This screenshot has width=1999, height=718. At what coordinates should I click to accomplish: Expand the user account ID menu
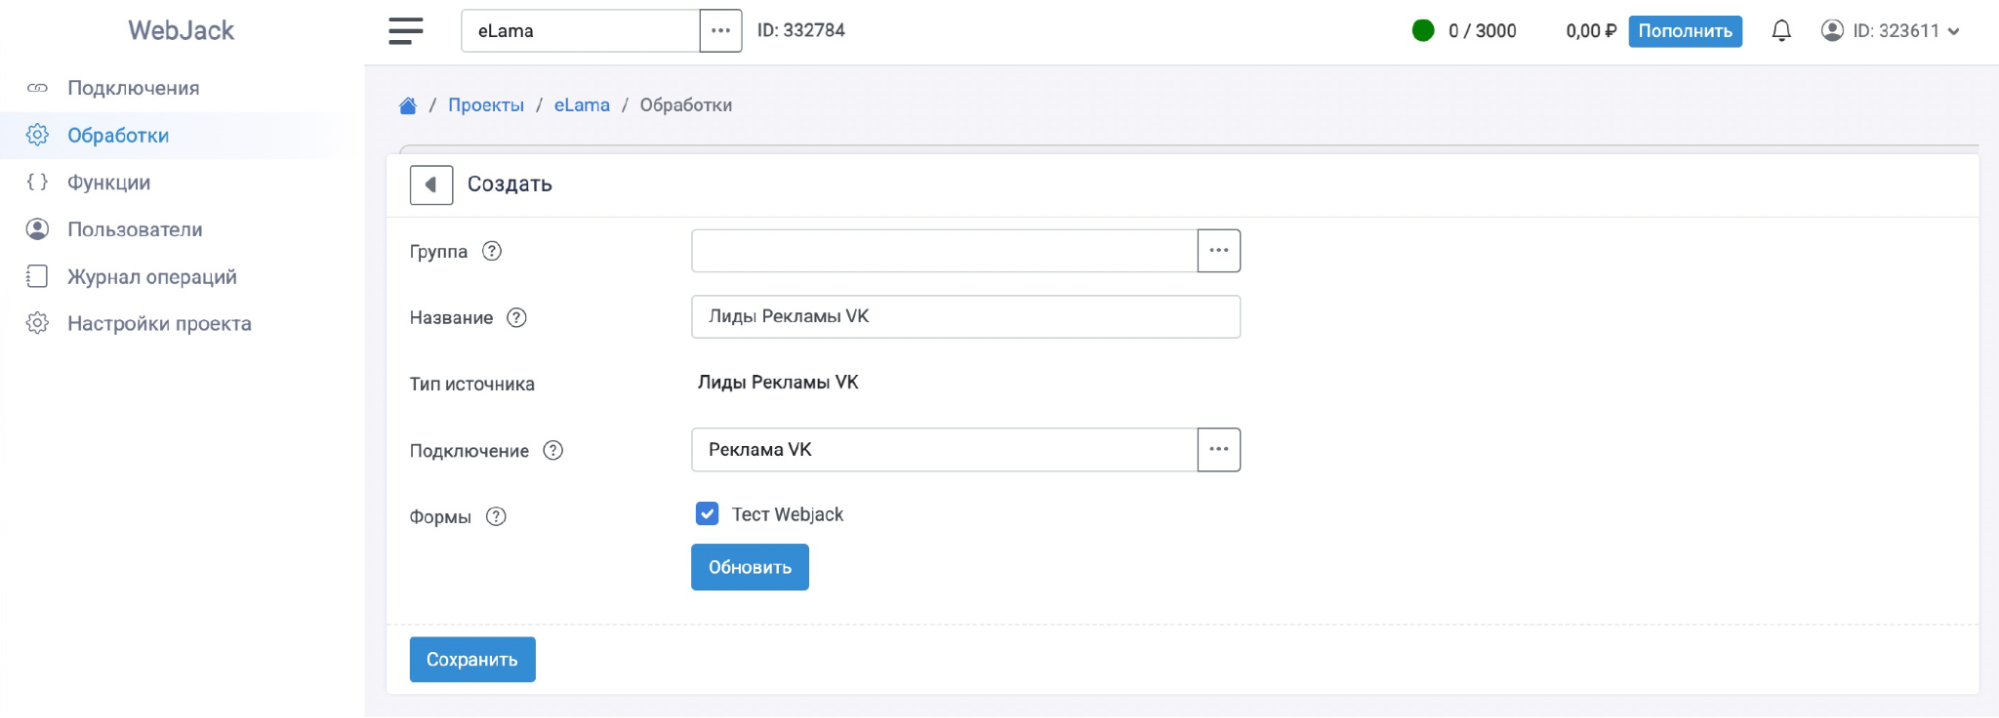pyautogui.click(x=1890, y=31)
